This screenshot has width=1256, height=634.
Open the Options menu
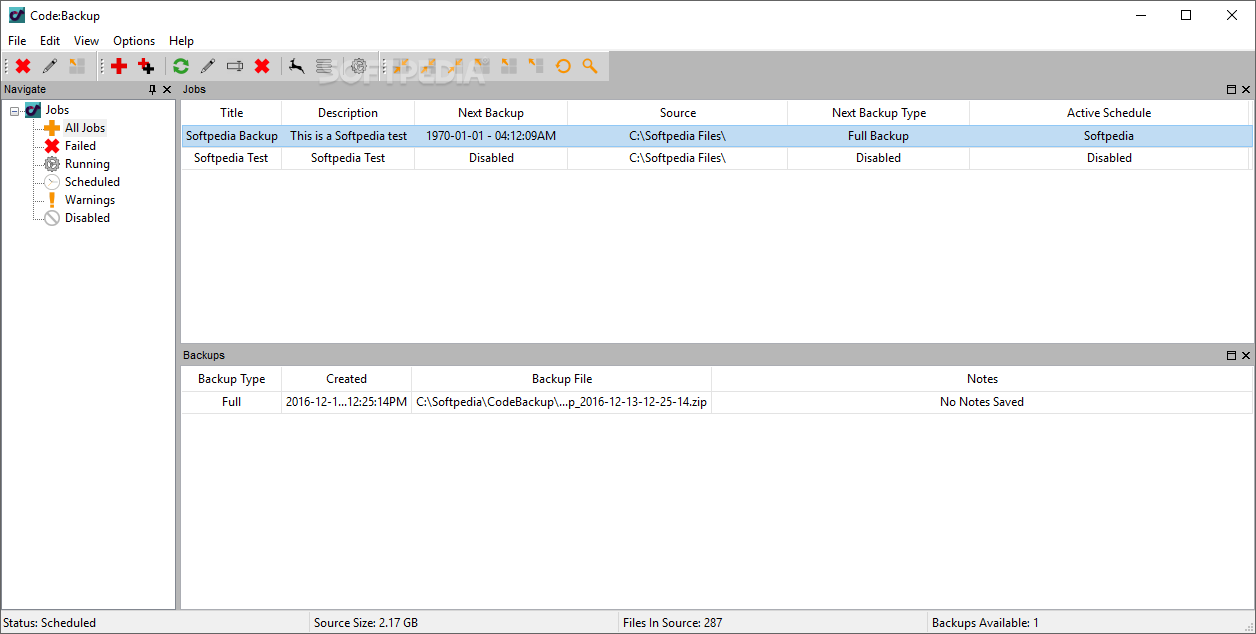134,41
